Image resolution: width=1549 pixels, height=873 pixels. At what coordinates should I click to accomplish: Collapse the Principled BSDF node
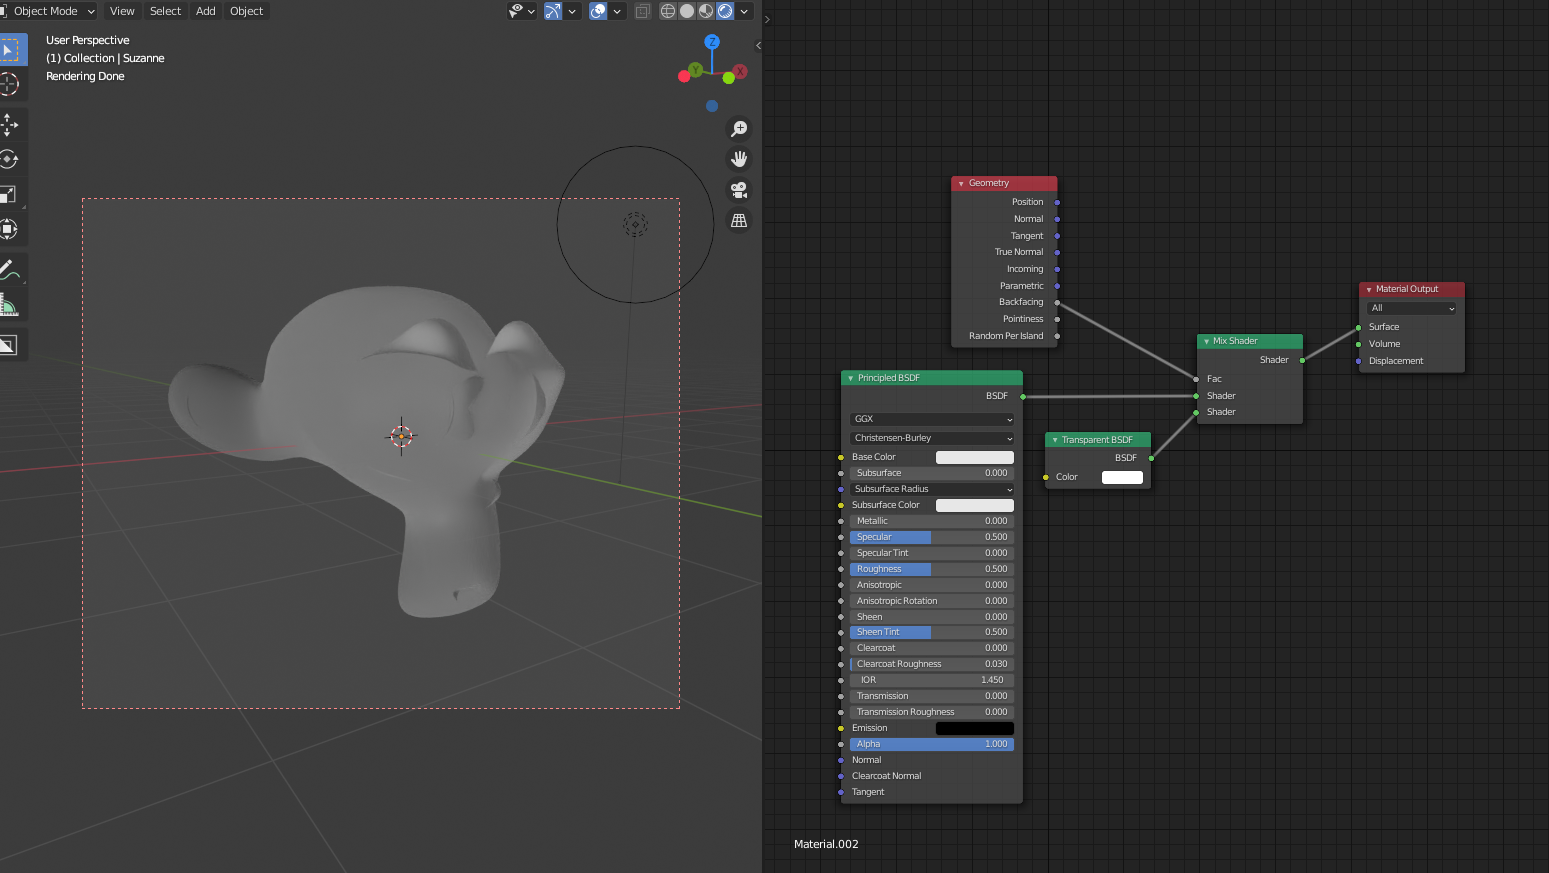click(x=850, y=379)
